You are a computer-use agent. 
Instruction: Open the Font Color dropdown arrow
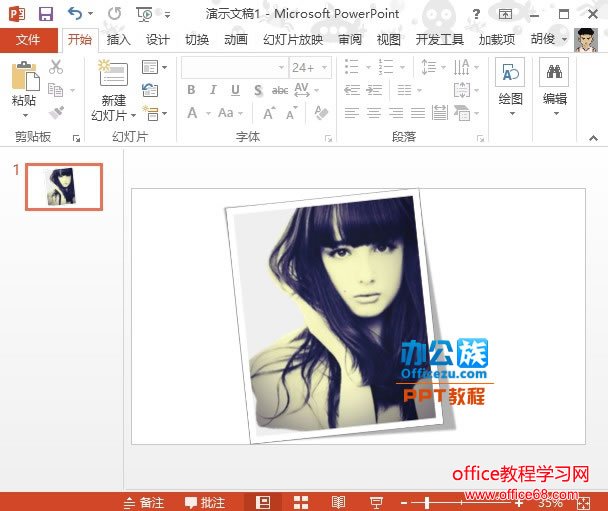point(208,113)
